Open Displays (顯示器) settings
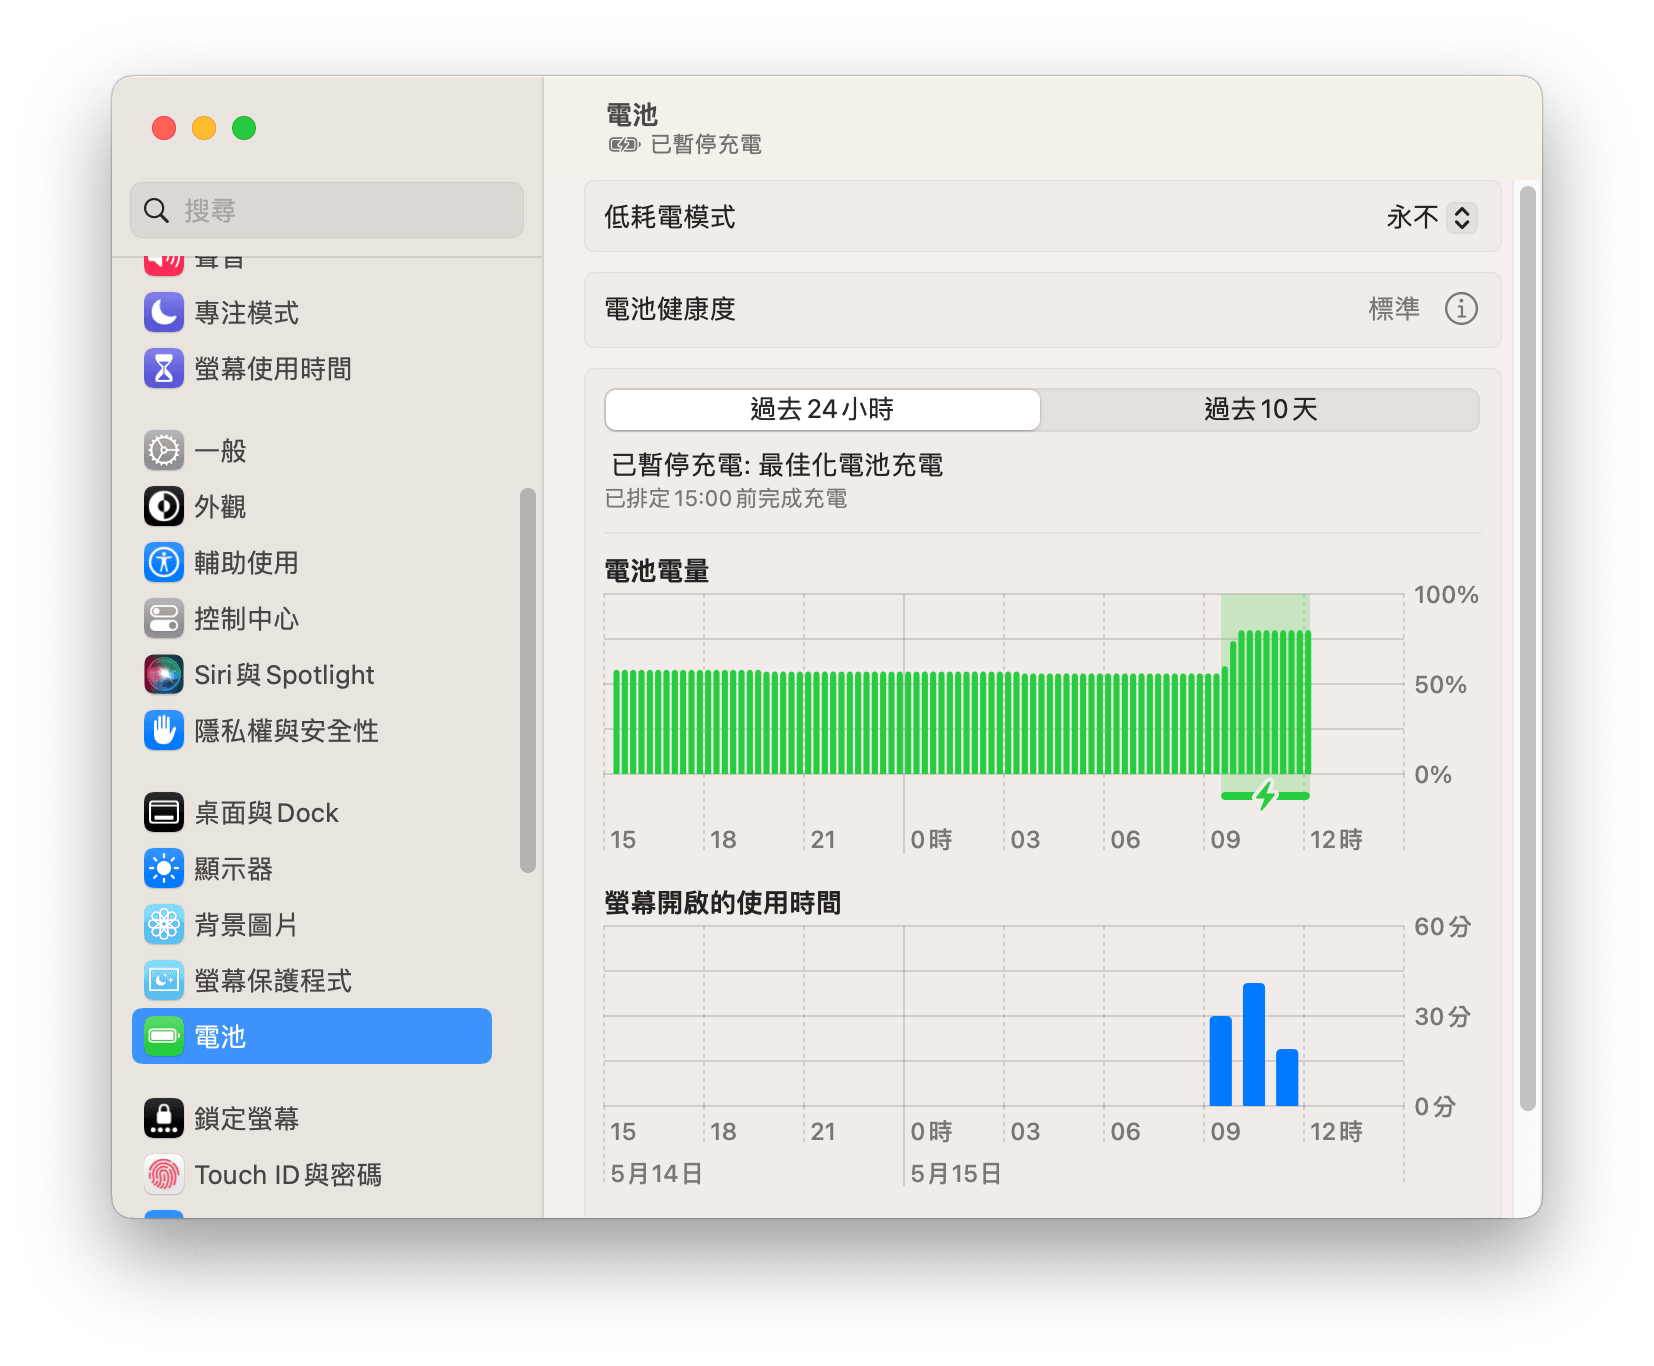Image resolution: width=1654 pixels, height=1366 pixels. 233,868
